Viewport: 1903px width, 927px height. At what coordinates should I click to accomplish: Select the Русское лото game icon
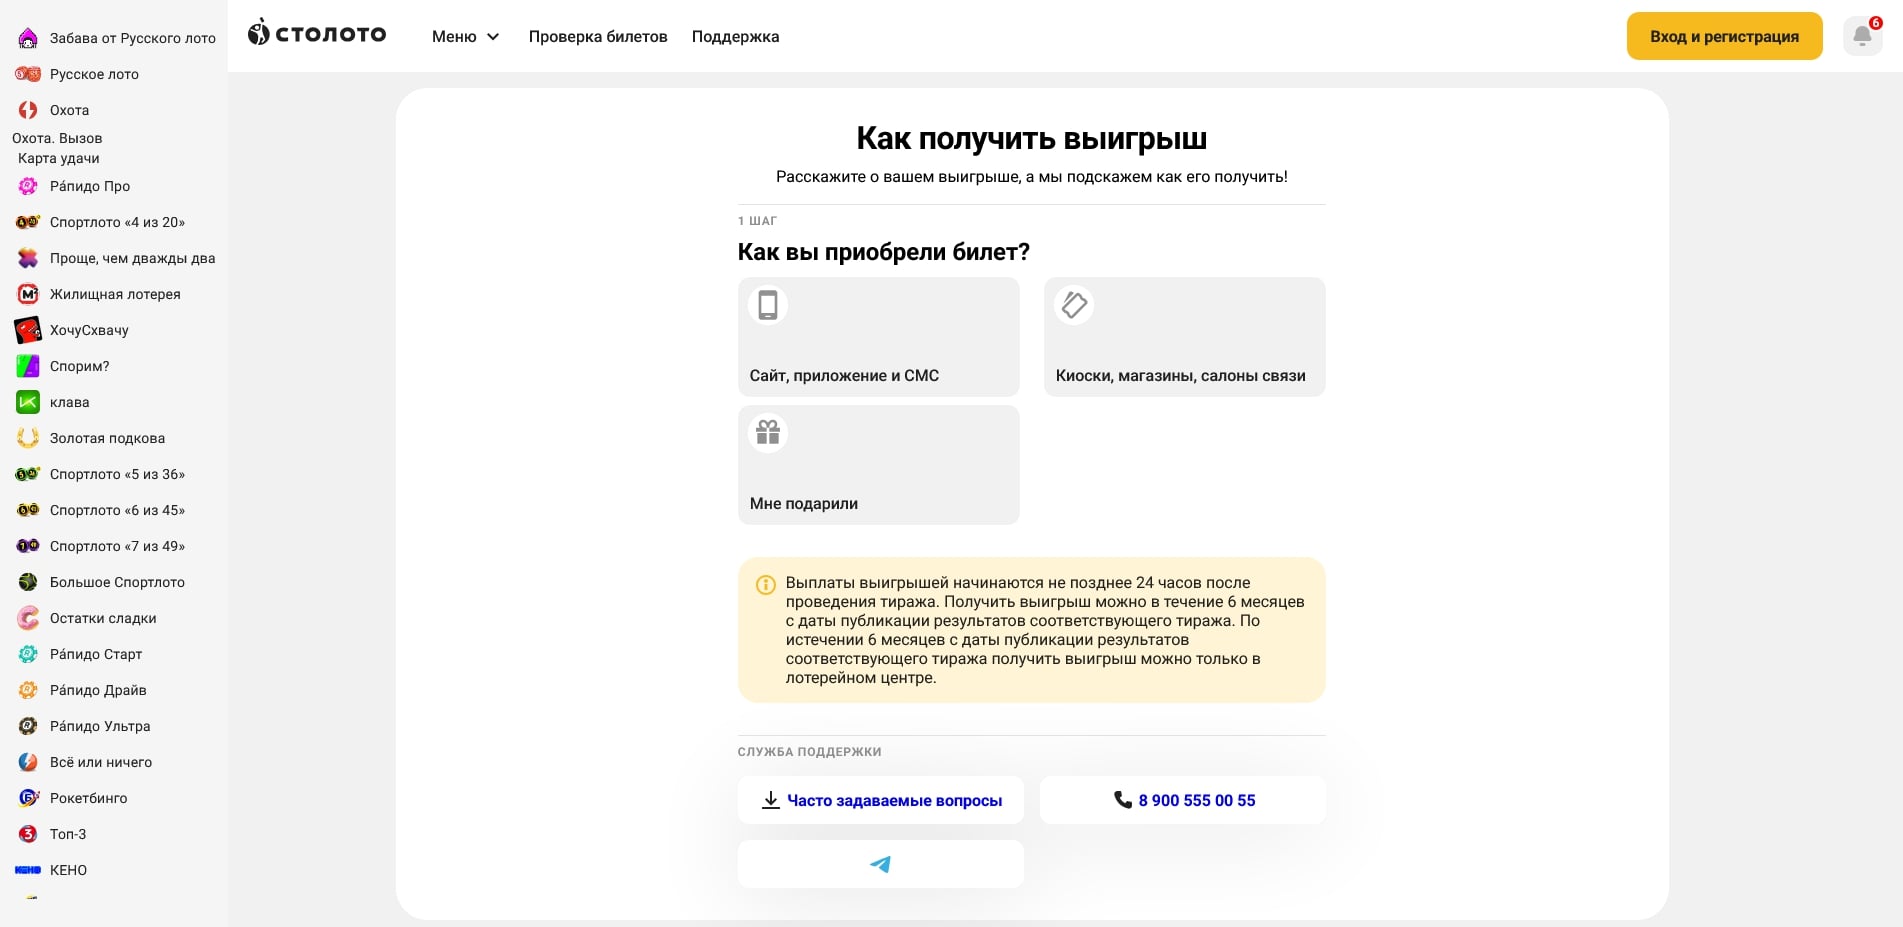pos(27,74)
